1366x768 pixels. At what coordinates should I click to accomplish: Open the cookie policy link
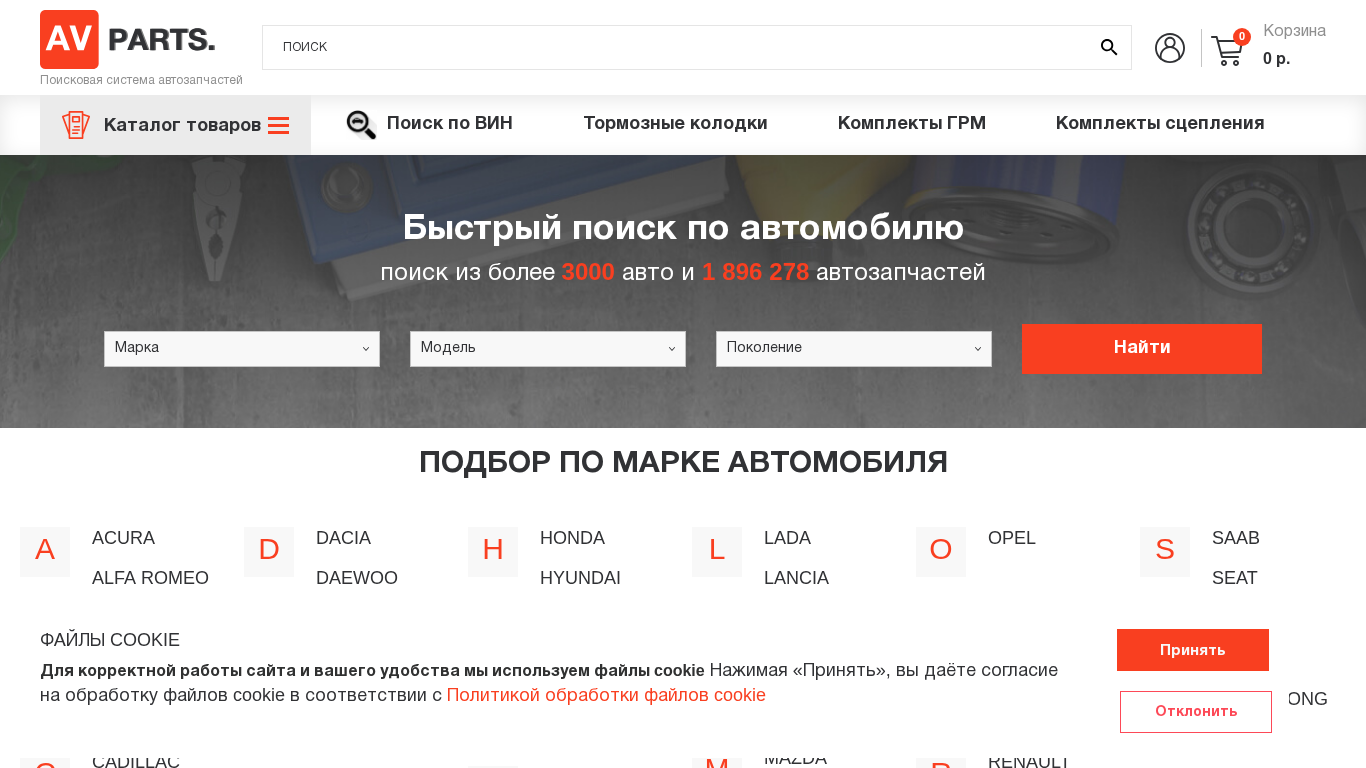click(x=606, y=696)
